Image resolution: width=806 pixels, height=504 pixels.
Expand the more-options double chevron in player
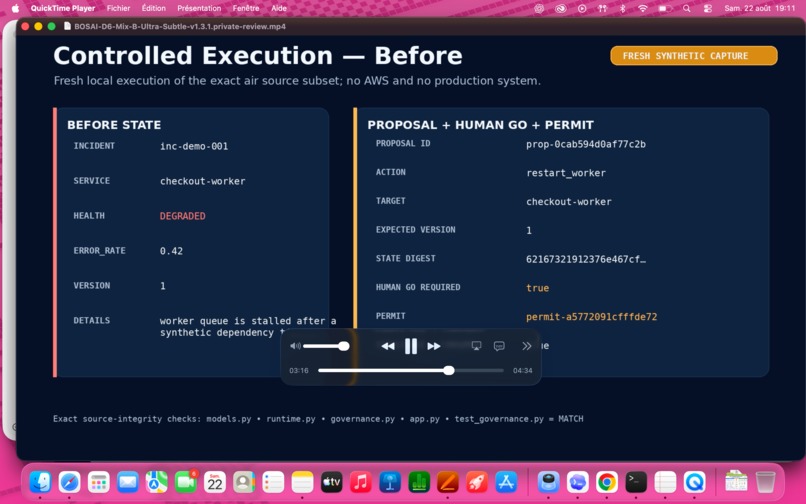(x=526, y=346)
